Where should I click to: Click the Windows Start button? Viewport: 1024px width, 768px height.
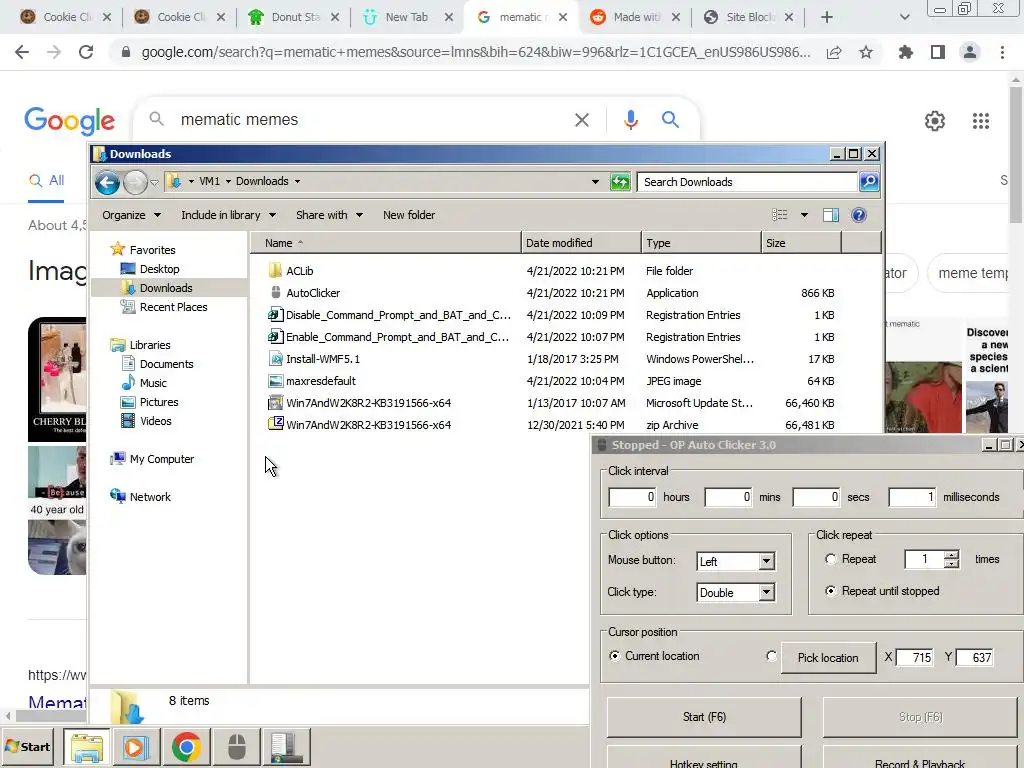pyautogui.click(x=29, y=746)
